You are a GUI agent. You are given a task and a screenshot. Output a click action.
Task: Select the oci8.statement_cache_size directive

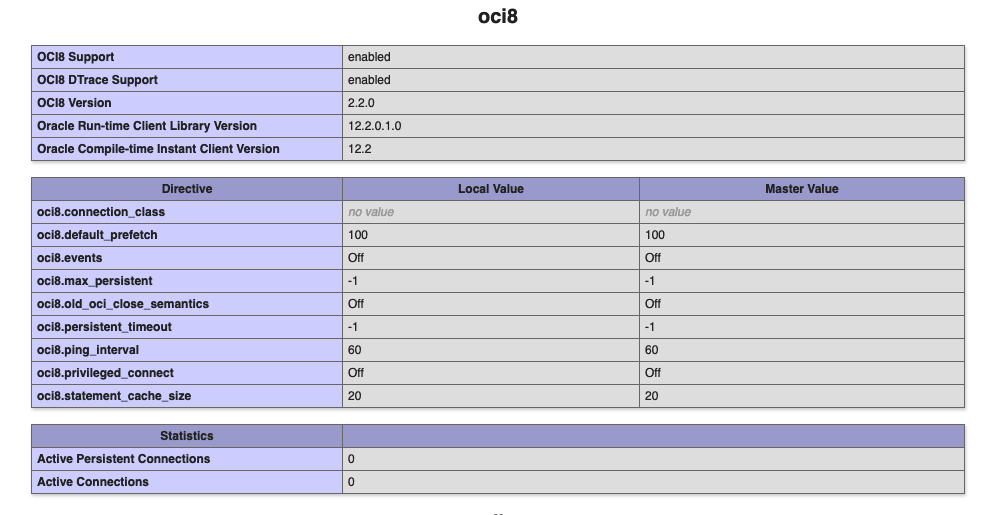click(113, 396)
